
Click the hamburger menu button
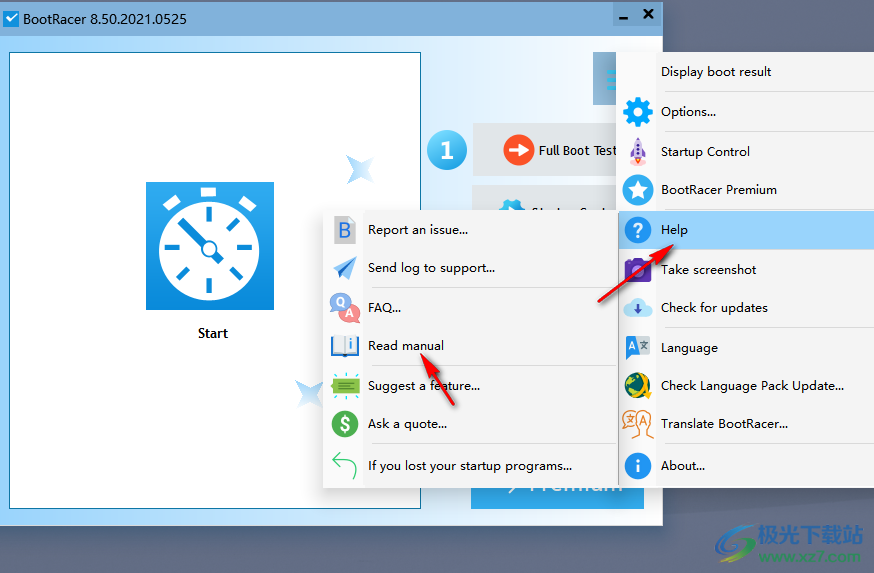click(605, 79)
